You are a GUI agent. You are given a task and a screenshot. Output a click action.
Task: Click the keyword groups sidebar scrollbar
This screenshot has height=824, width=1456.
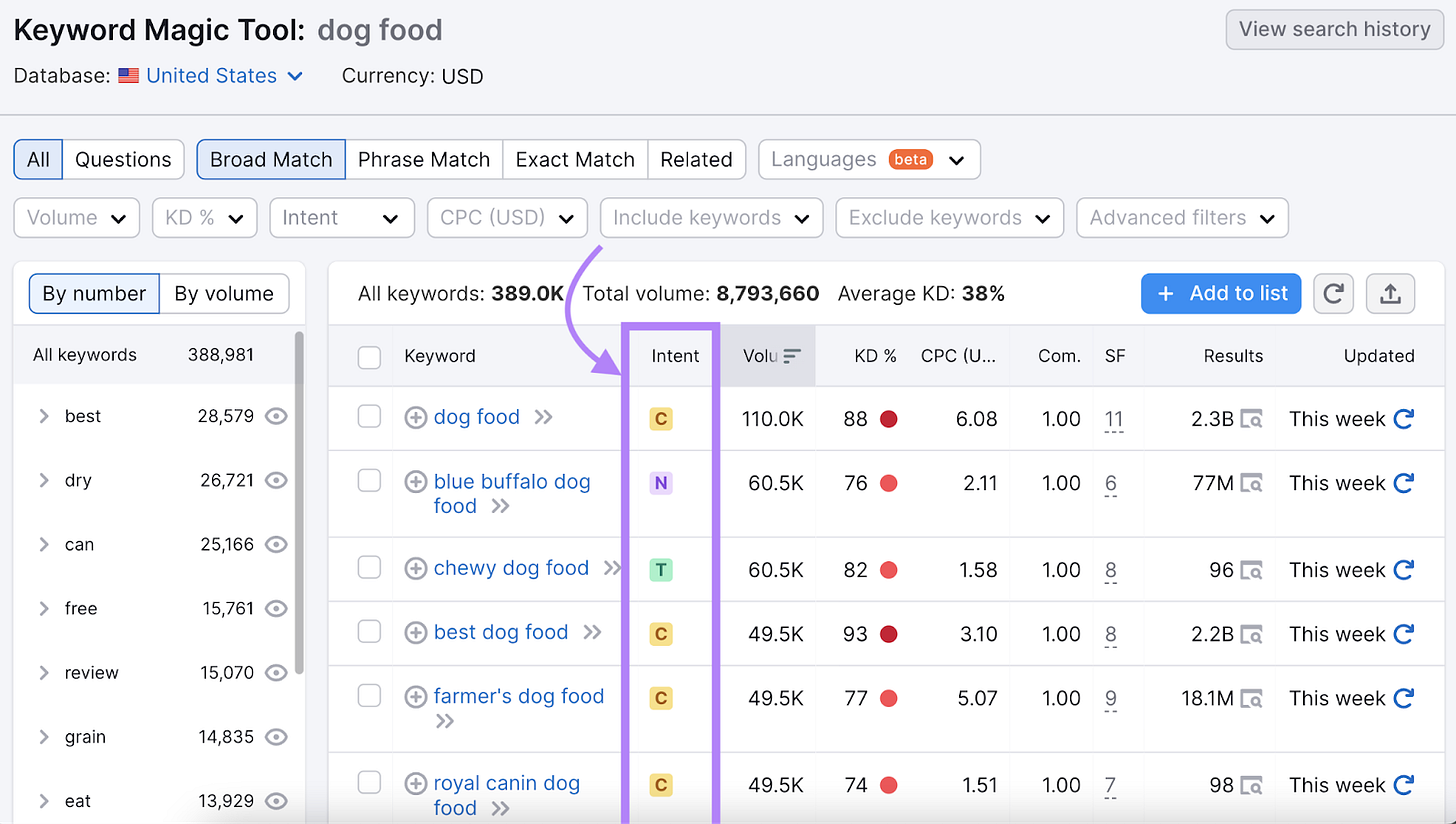tap(299, 505)
